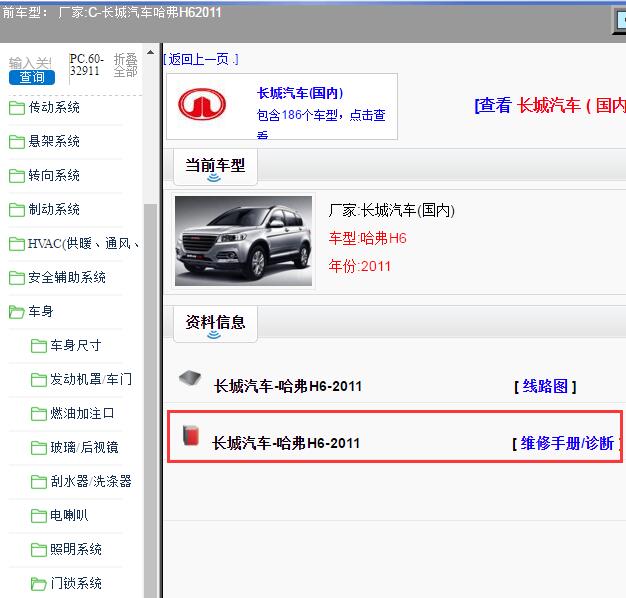Select 发动机罩/车门 subitem
Image resolution: width=626 pixels, height=598 pixels.
pyautogui.click(x=91, y=379)
